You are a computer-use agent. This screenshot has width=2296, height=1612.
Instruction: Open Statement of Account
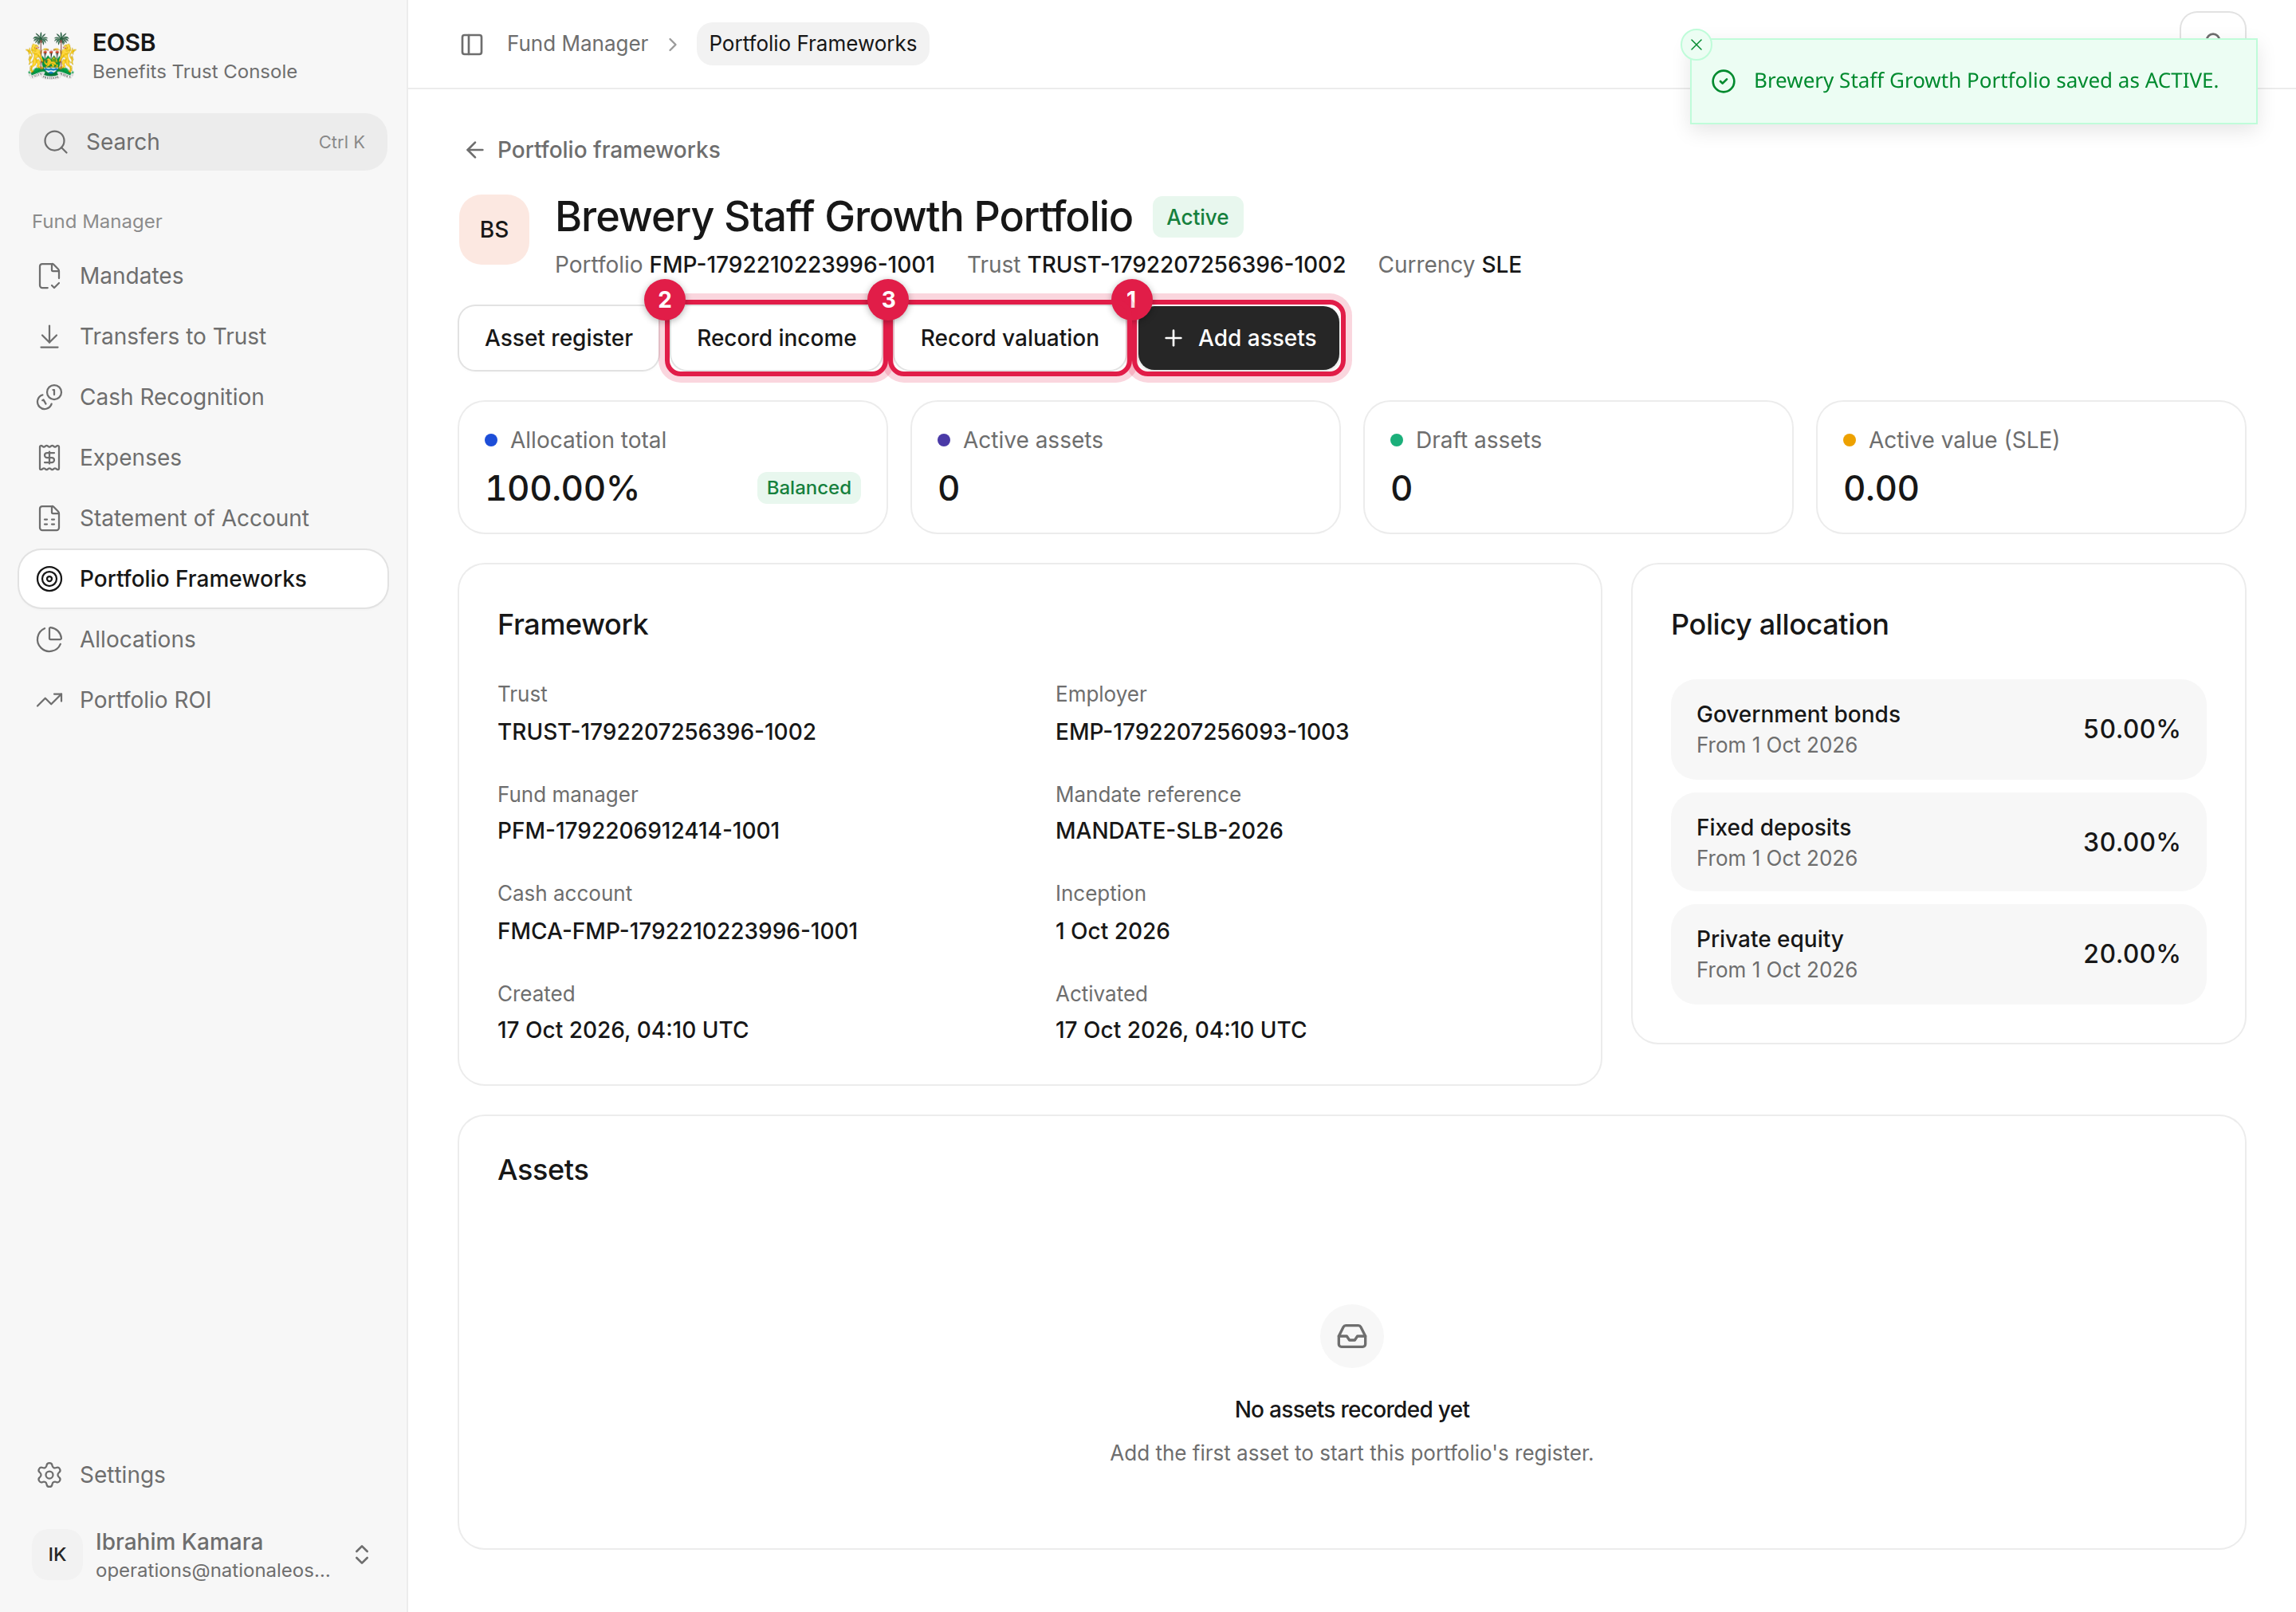pos(203,518)
